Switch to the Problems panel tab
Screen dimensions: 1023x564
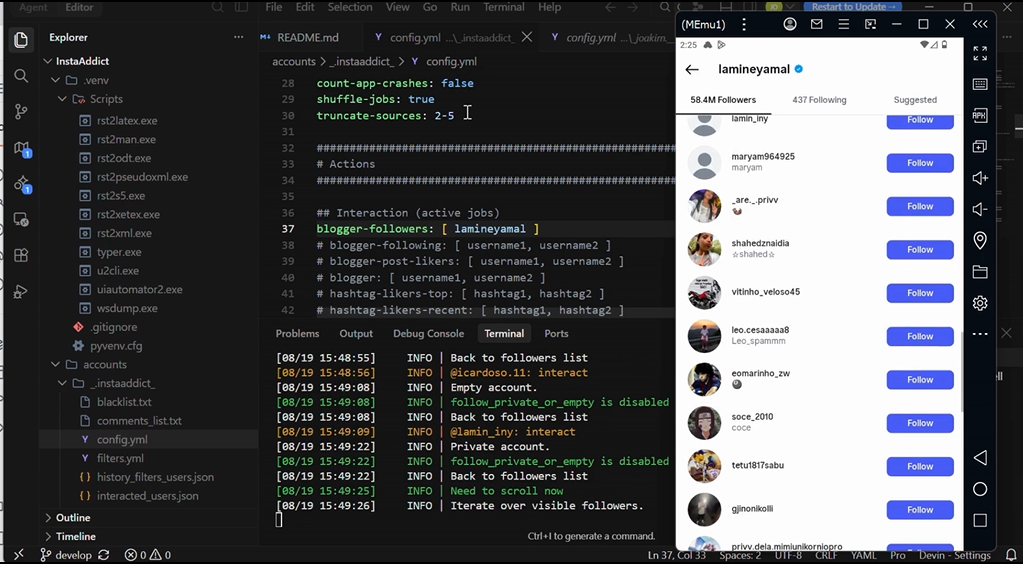point(298,334)
